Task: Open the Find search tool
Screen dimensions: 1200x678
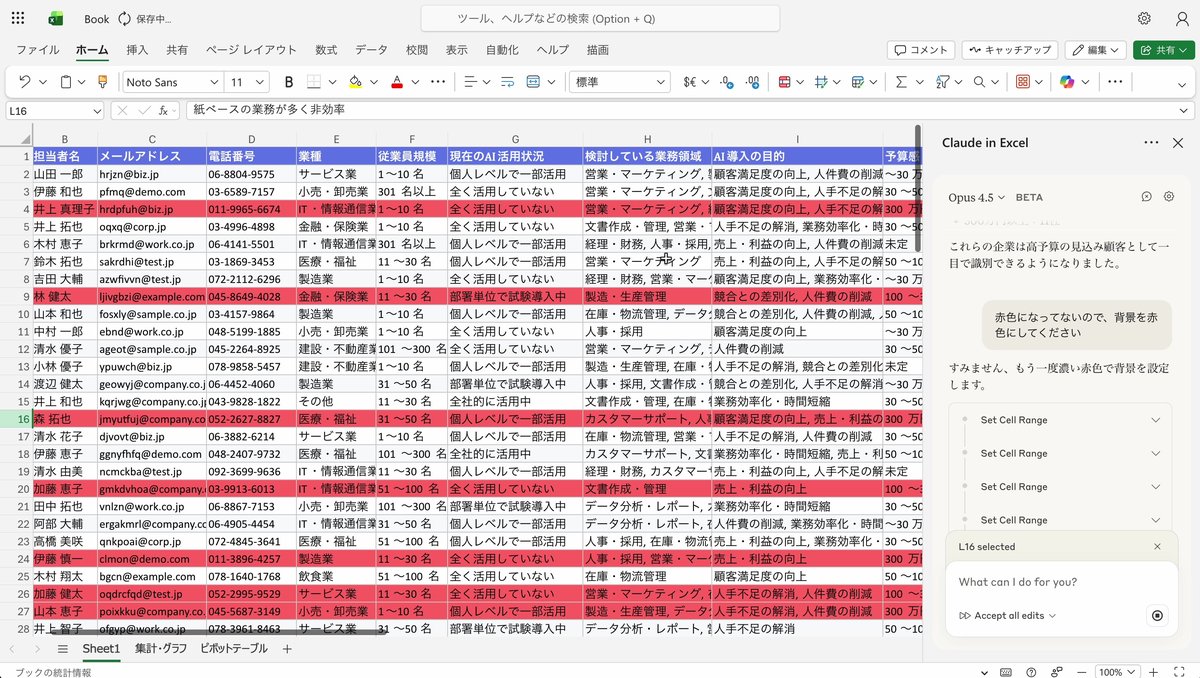Action: 980,82
